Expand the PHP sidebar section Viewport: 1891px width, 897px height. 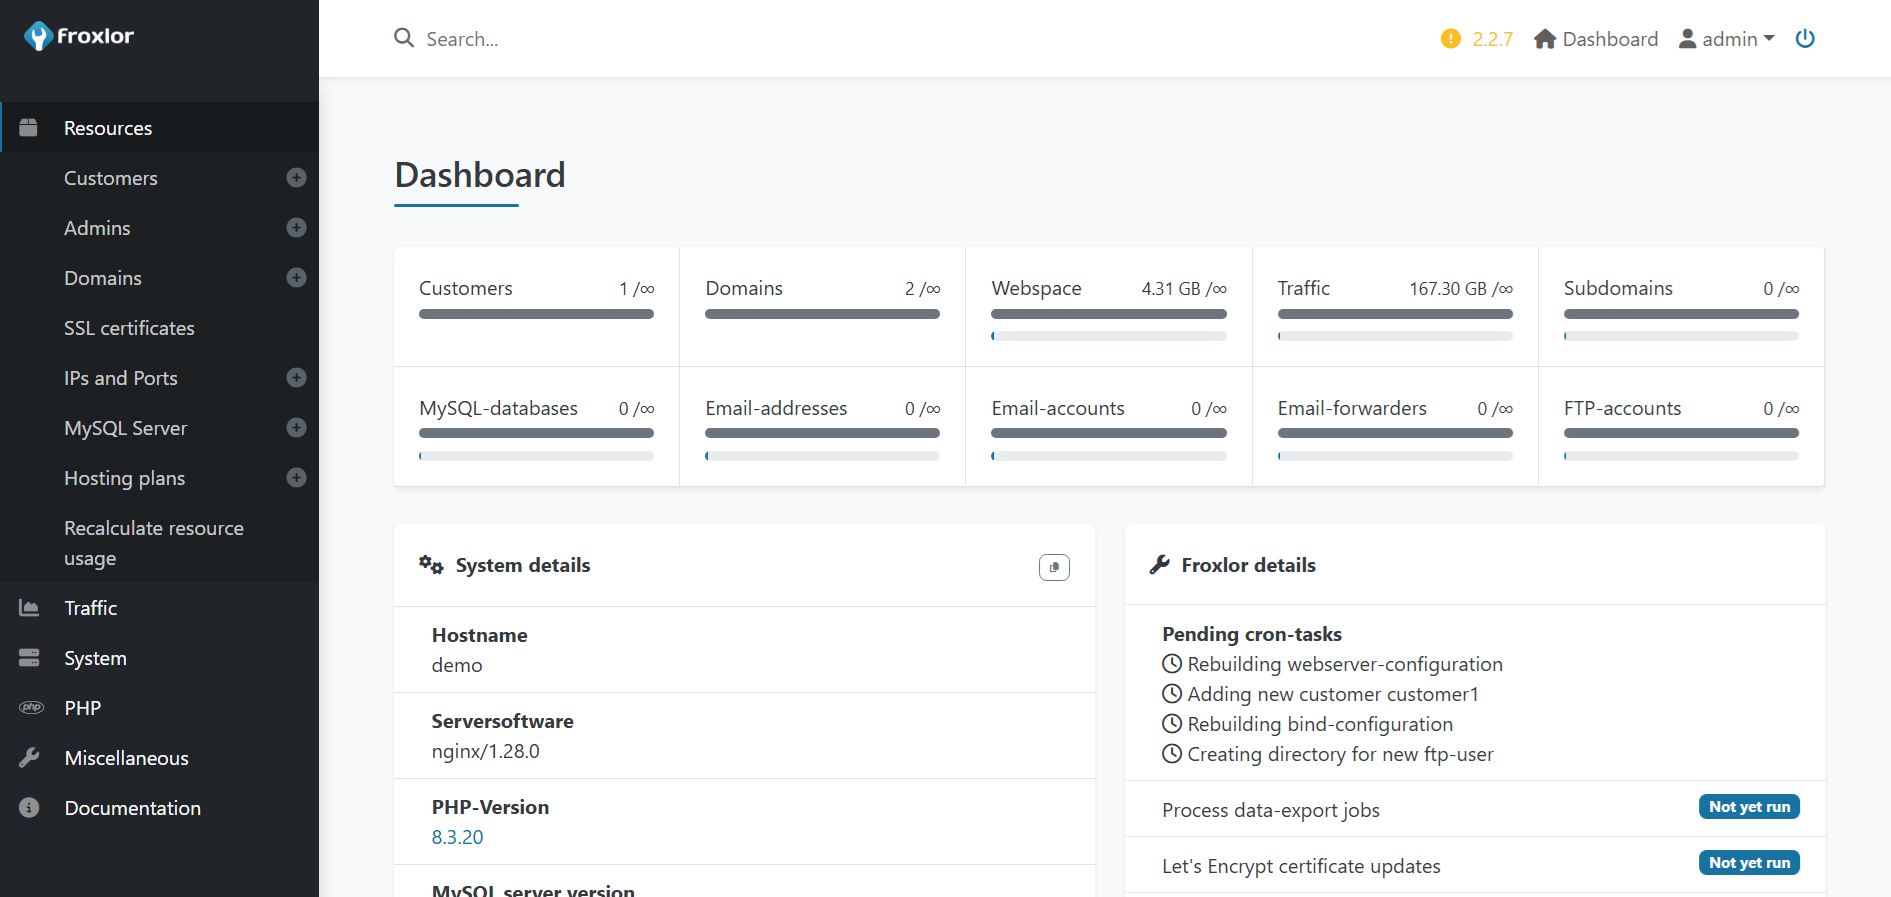pos(160,708)
